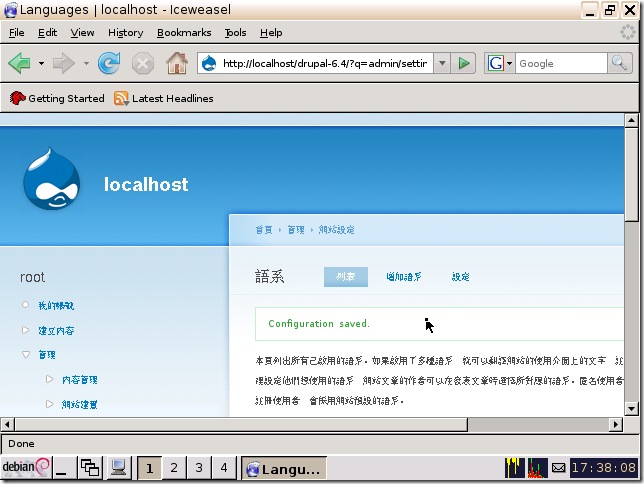The width and height of the screenshot is (644, 484).
Task: Click the green Go arrow button
Action: 464,63
